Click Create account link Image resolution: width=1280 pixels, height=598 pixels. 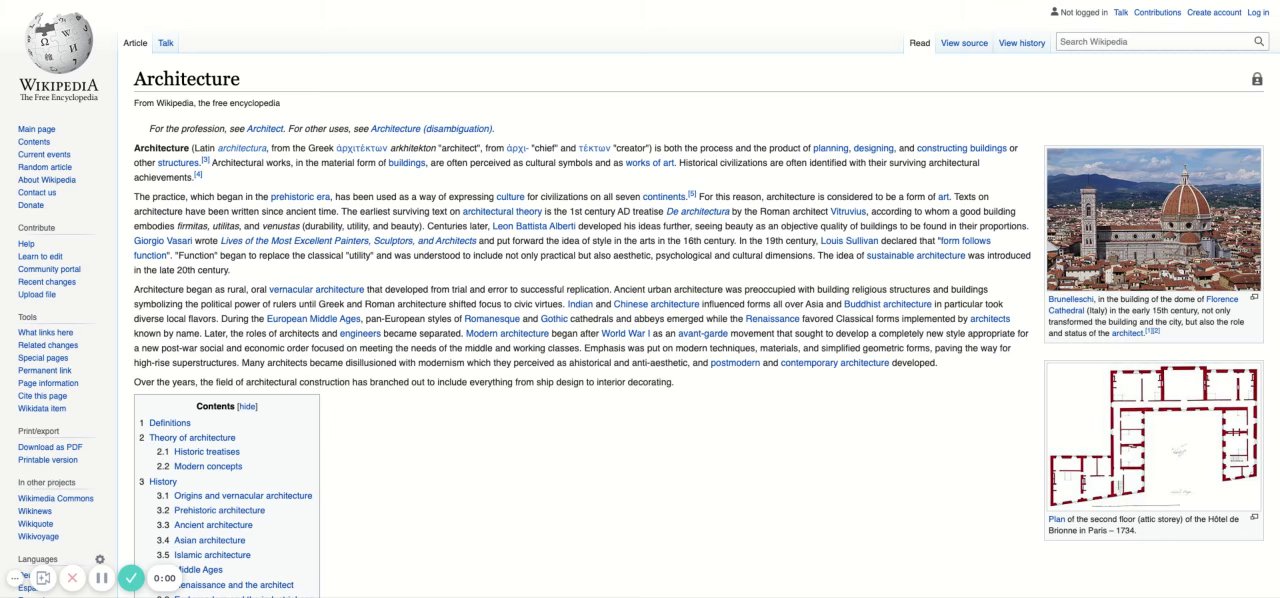(1214, 12)
